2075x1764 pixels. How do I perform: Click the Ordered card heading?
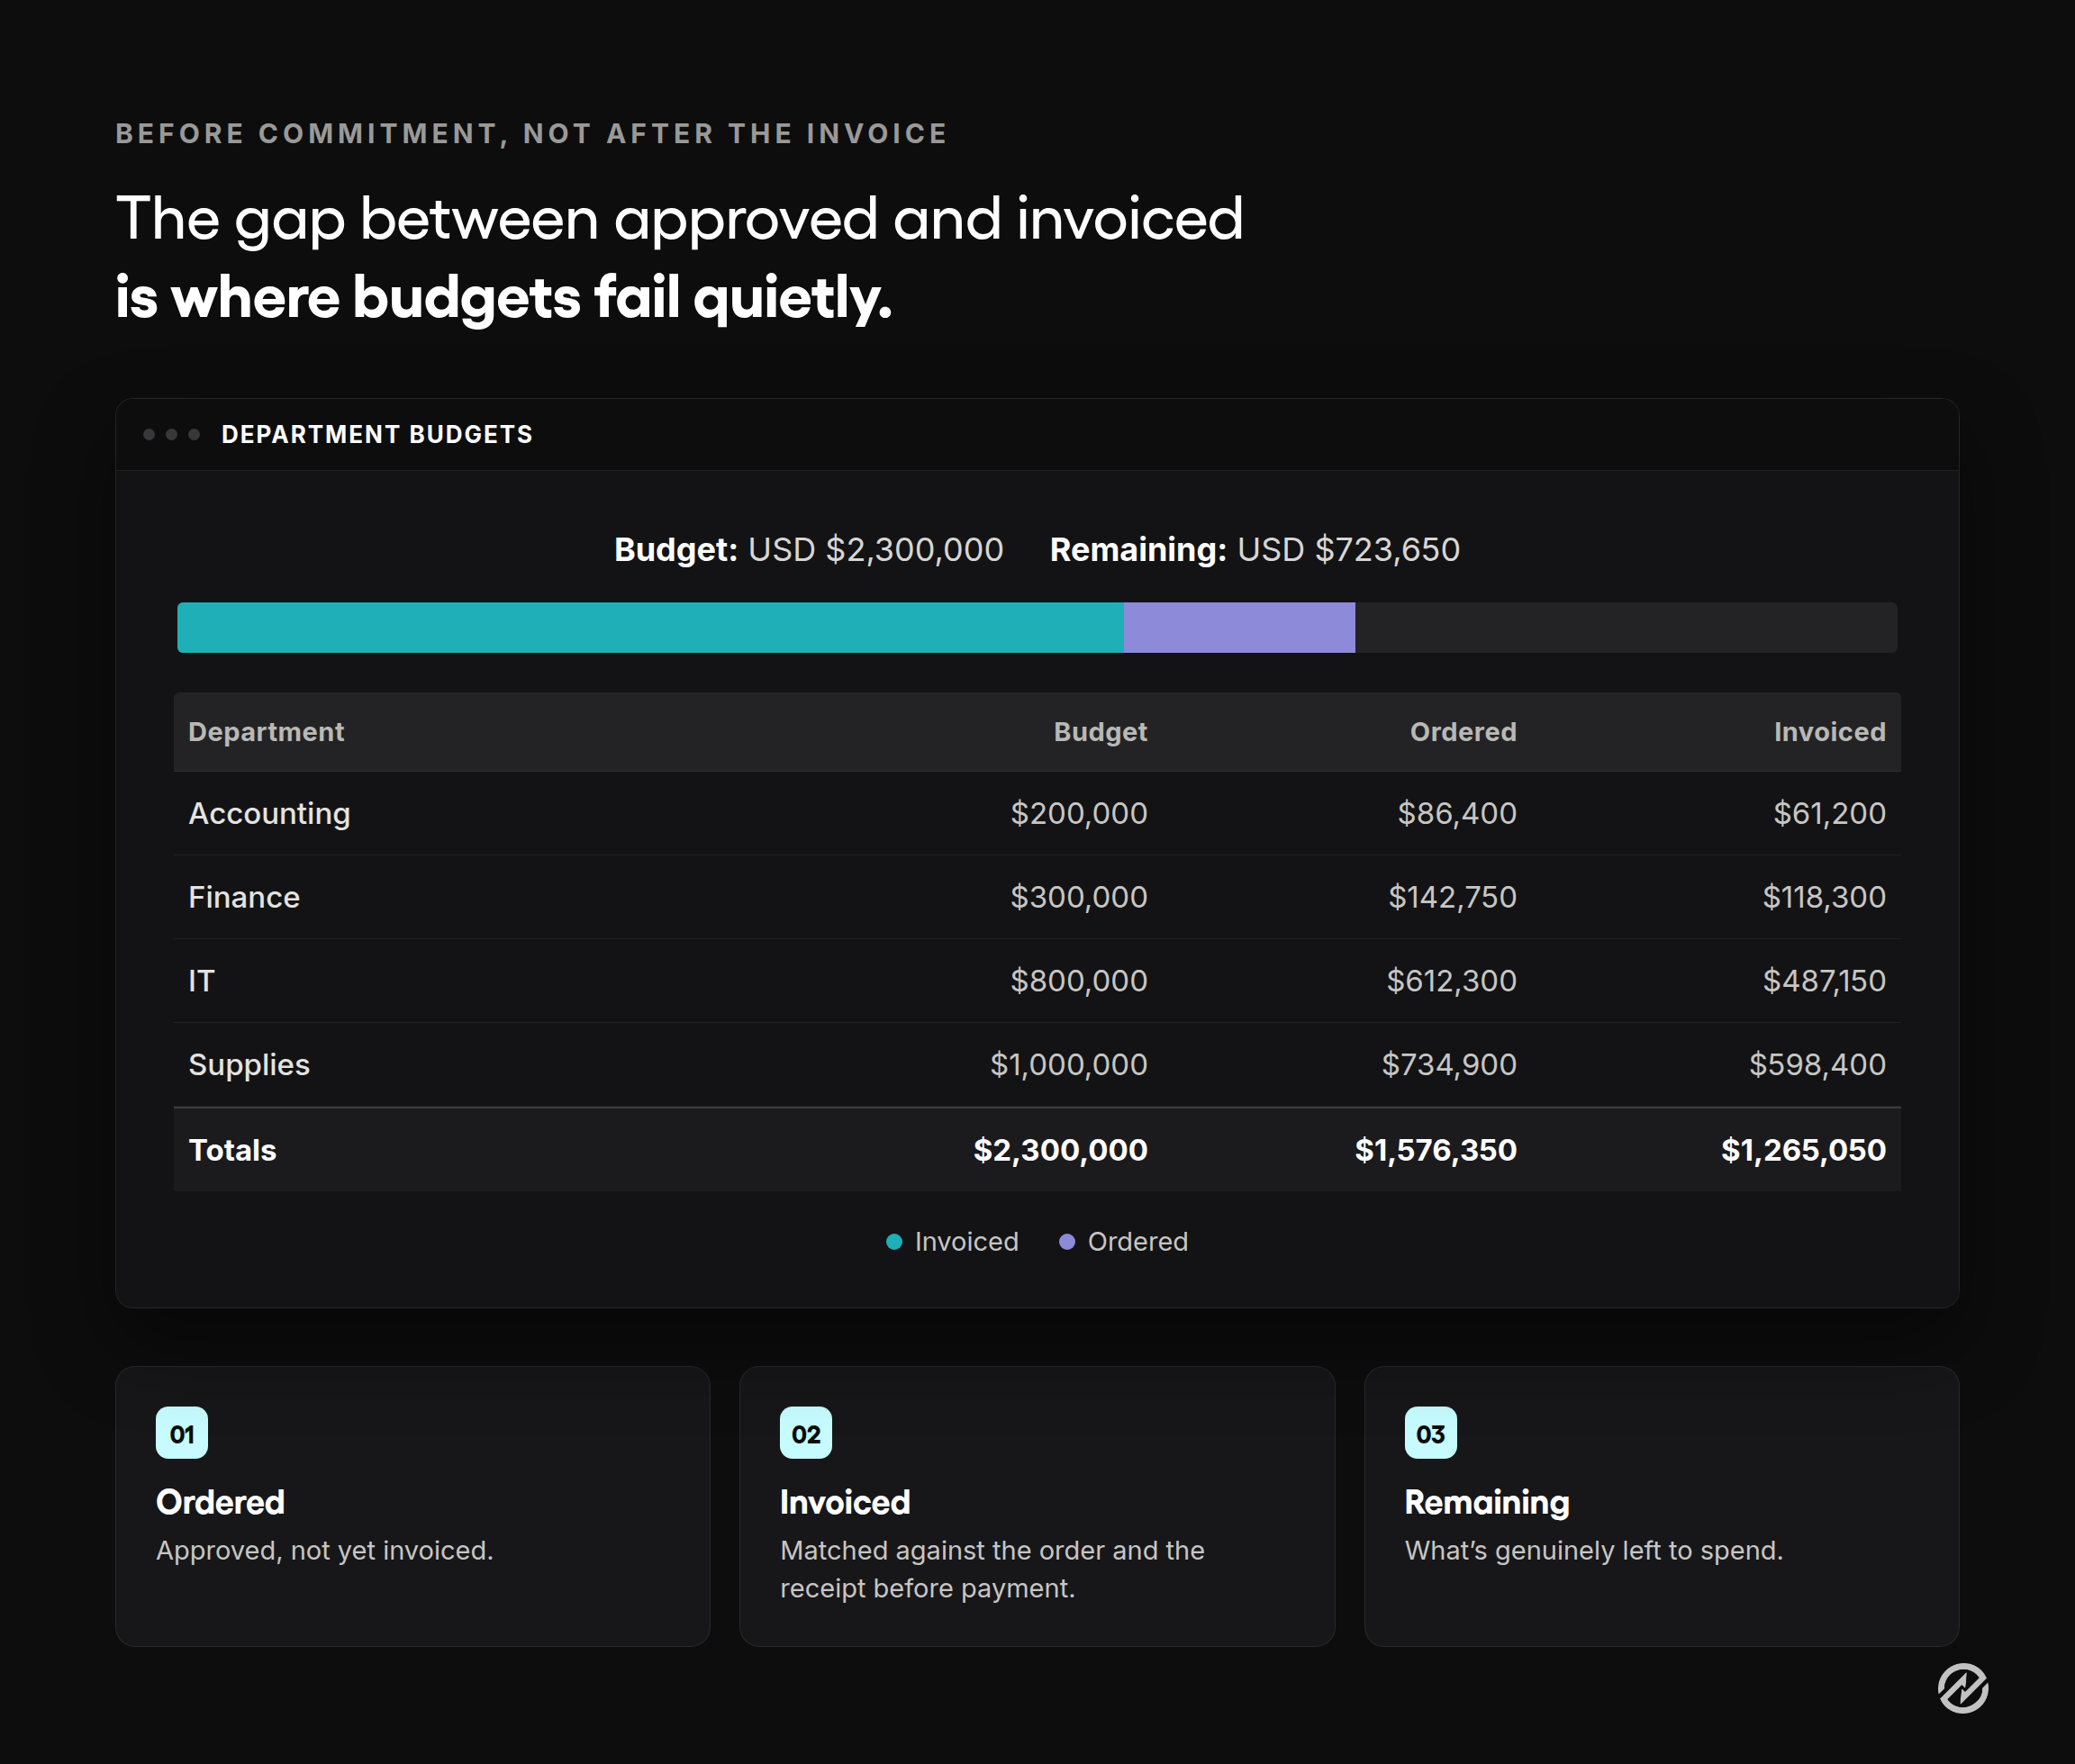[220, 1502]
